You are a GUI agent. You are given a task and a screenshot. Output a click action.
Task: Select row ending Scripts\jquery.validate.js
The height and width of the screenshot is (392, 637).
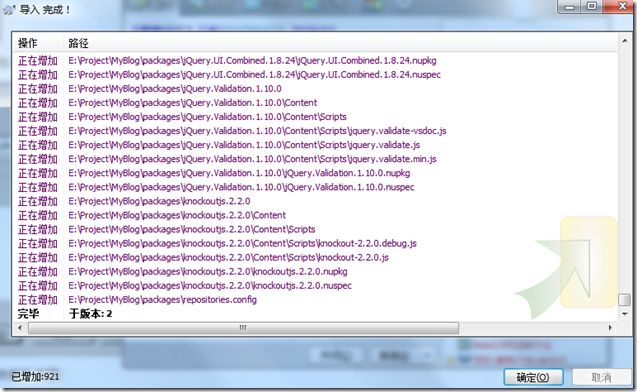point(316,145)
